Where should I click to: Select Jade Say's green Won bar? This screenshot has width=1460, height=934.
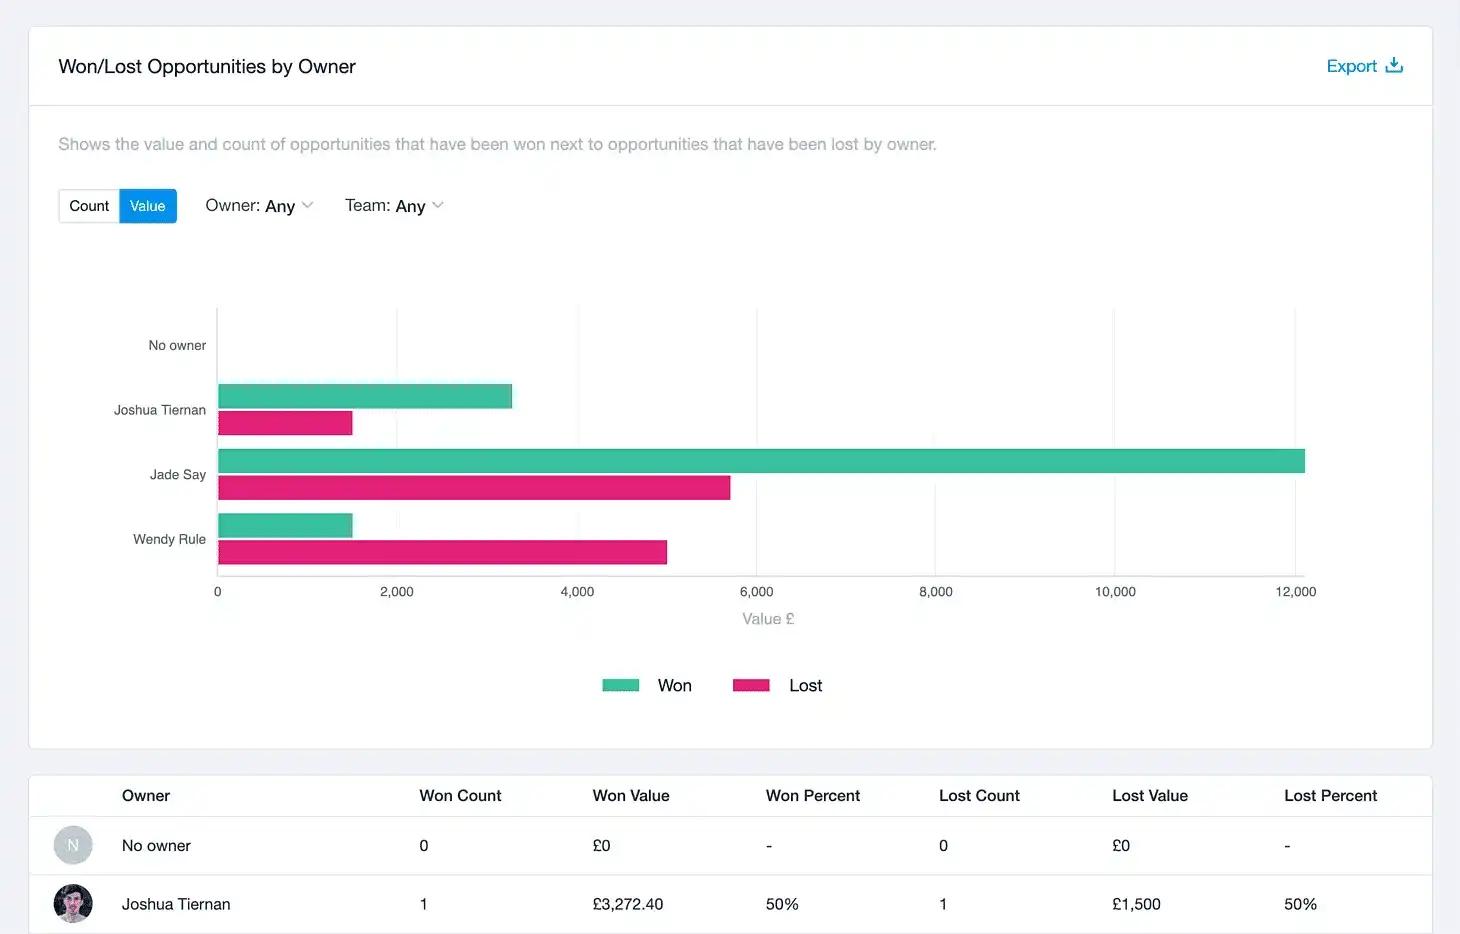point(761,461)
